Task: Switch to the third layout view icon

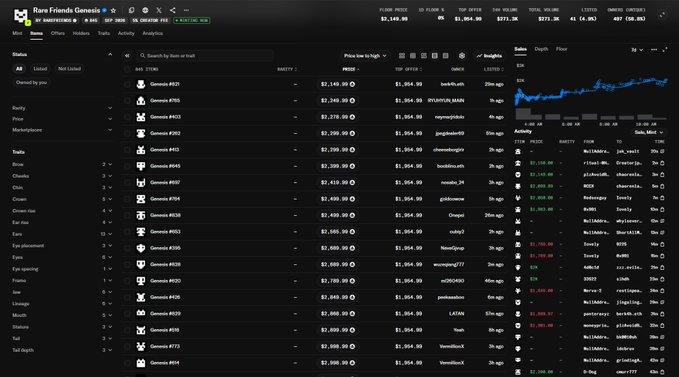Action: click(424, 56)
